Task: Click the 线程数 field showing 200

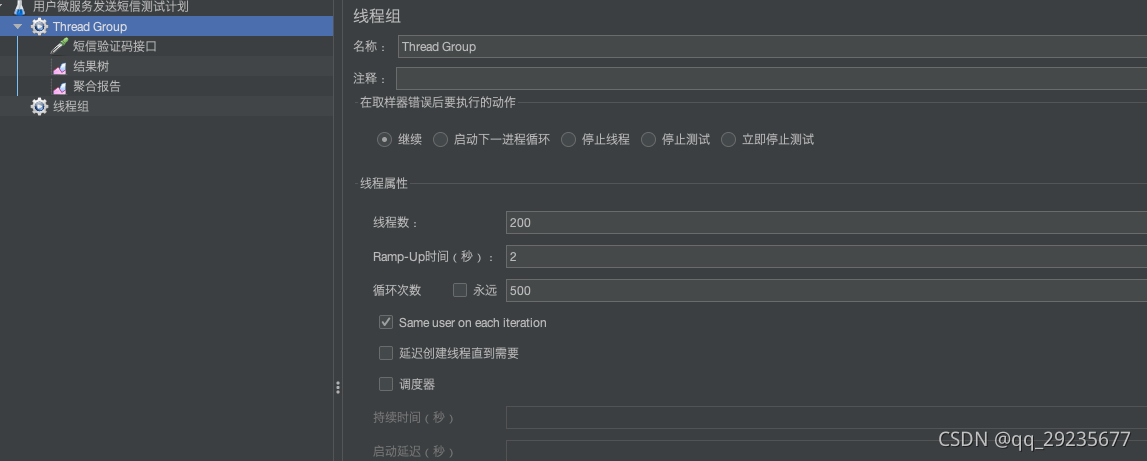Action: tap(827, 222)
